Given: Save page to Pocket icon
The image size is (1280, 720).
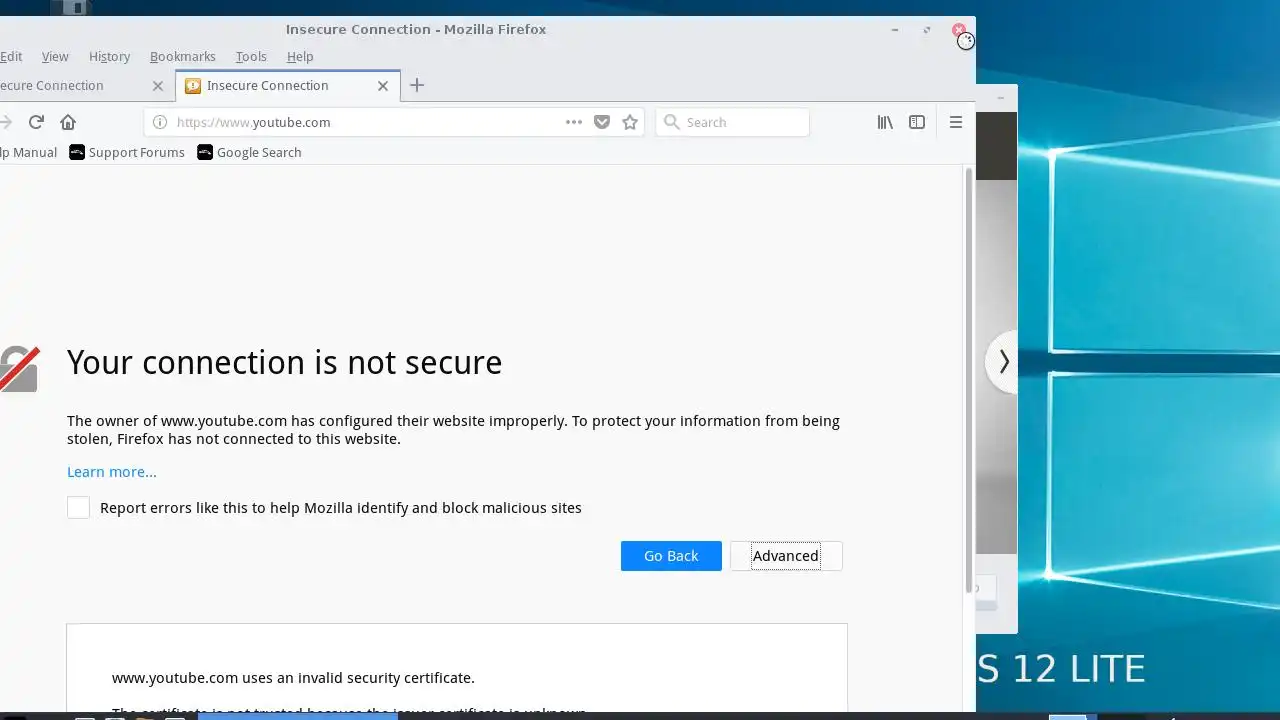Looking at the screenshot, I should tap(602, 122).
